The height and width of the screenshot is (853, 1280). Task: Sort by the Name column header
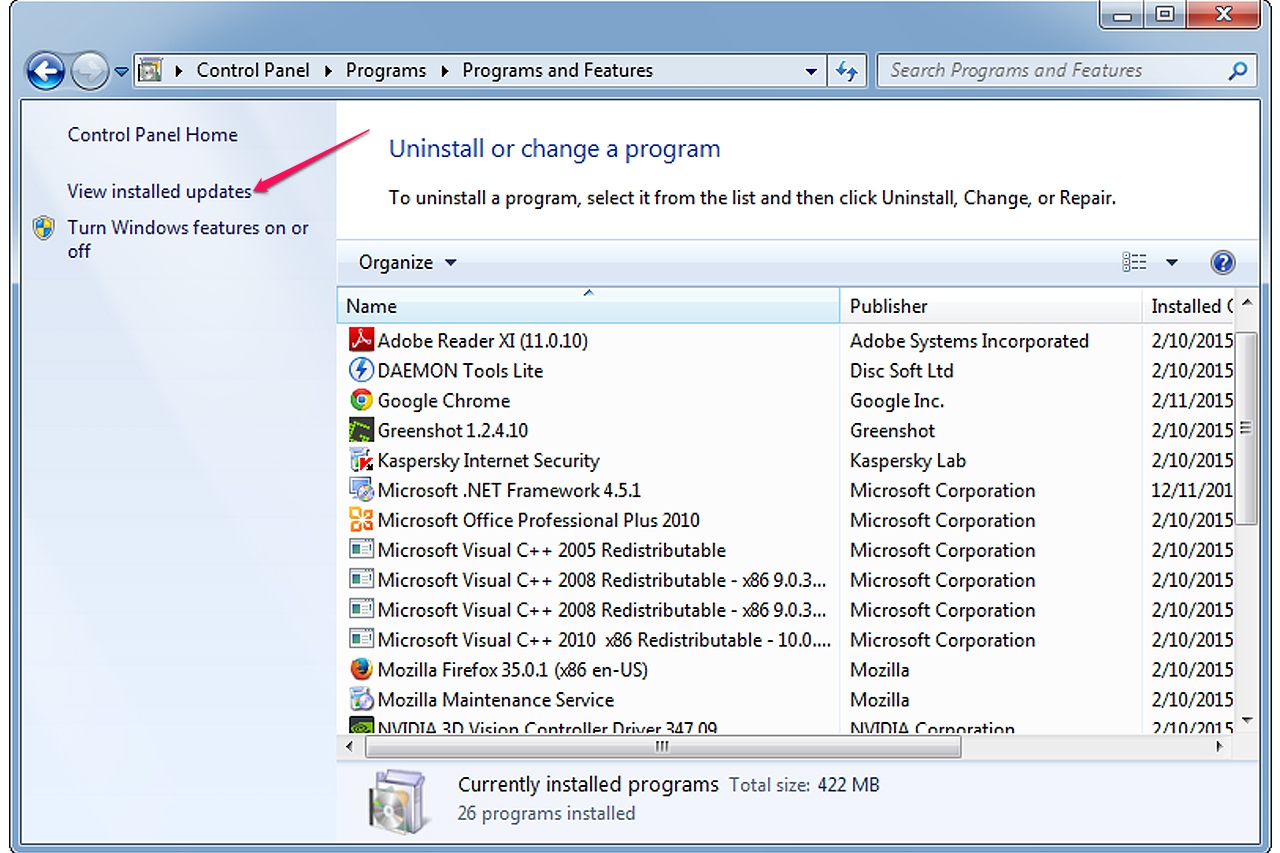pyautogui.click(x=588, y=306)
